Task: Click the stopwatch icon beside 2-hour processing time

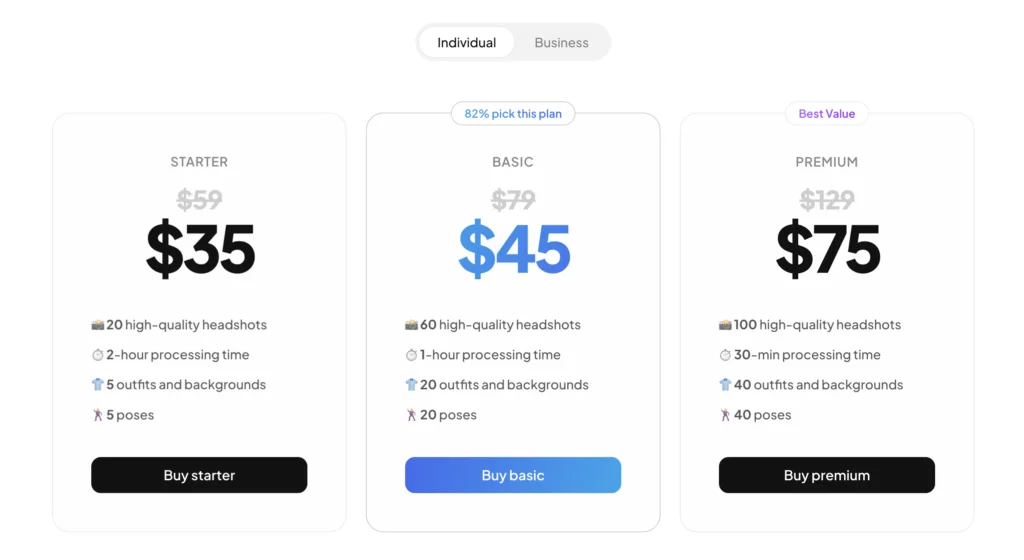Action: click(x=98, y=355)
